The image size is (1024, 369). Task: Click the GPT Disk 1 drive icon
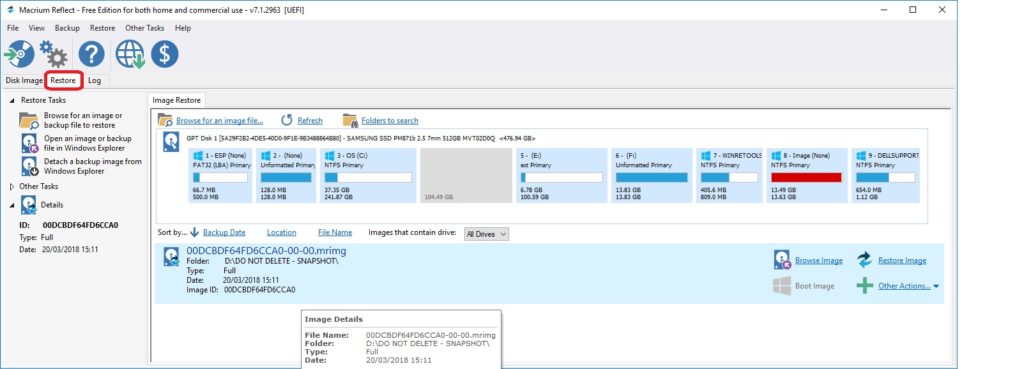point(171,142)
